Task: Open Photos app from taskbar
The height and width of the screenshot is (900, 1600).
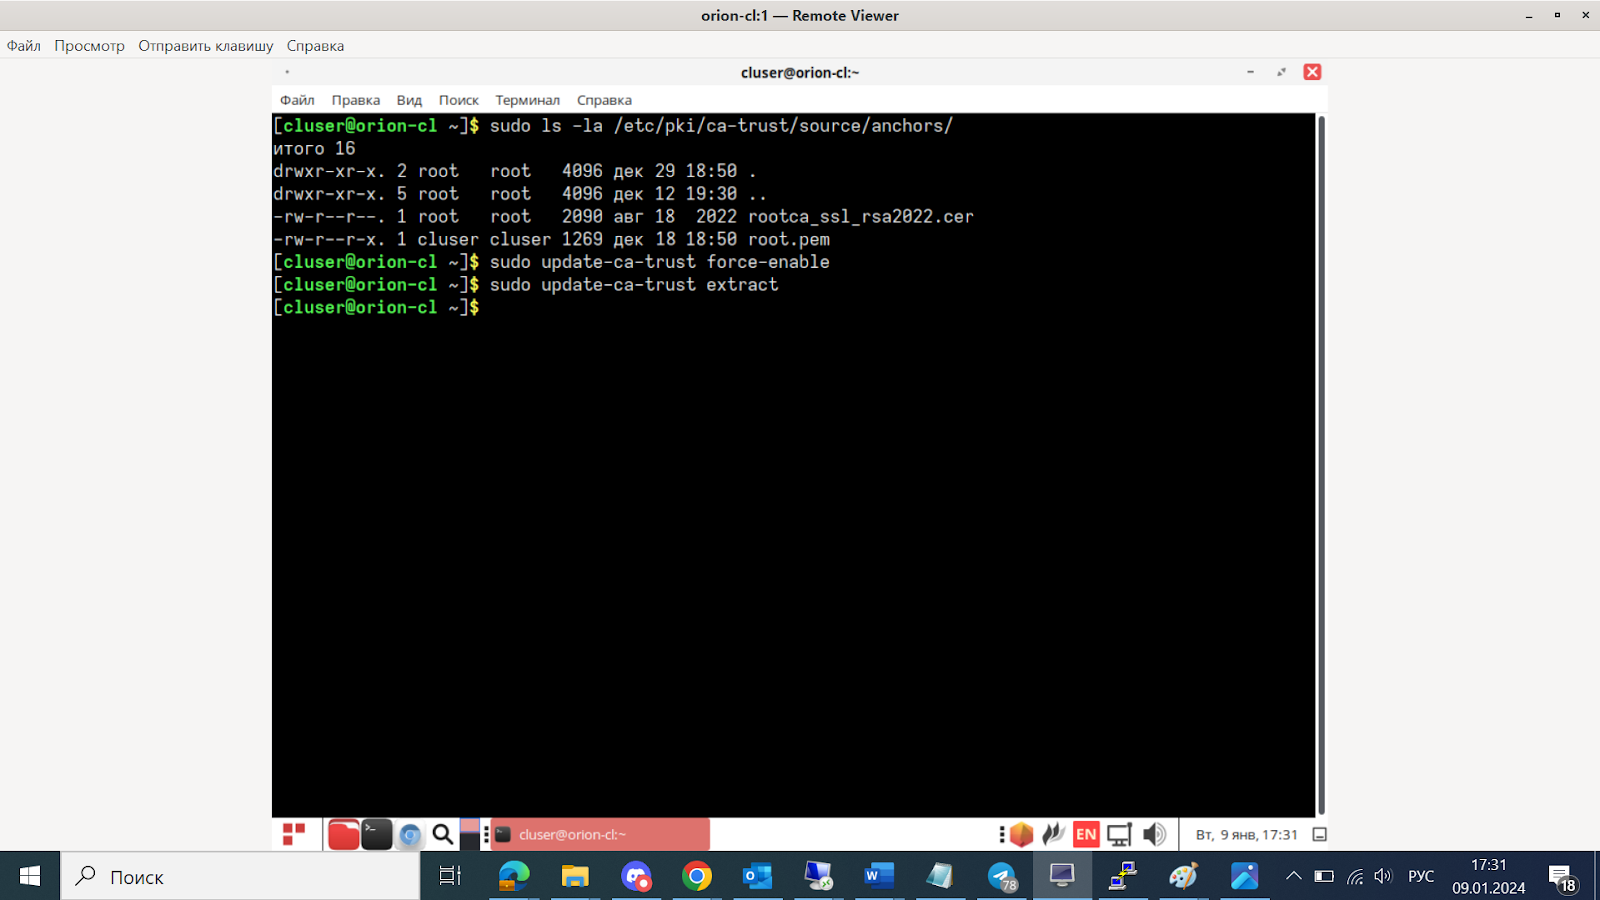Action: pos(1245,876)
